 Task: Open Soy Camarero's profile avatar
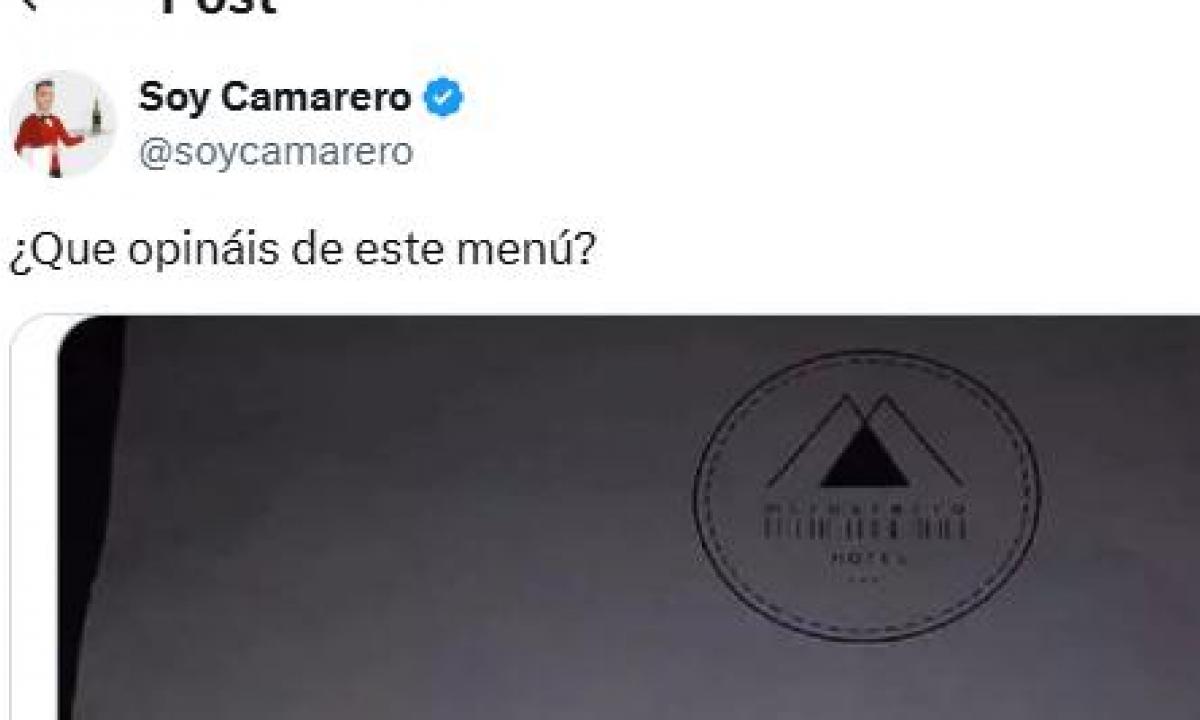61,125
